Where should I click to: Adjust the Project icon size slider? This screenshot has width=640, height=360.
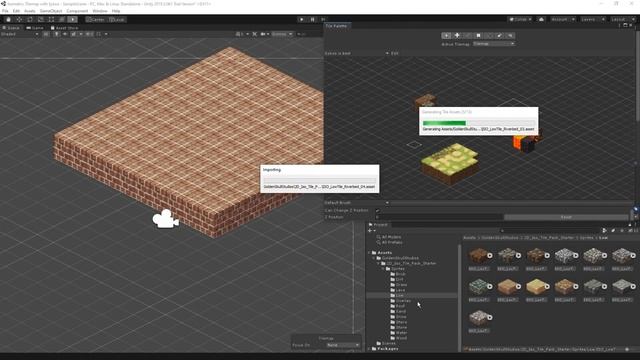coord(627,349)
